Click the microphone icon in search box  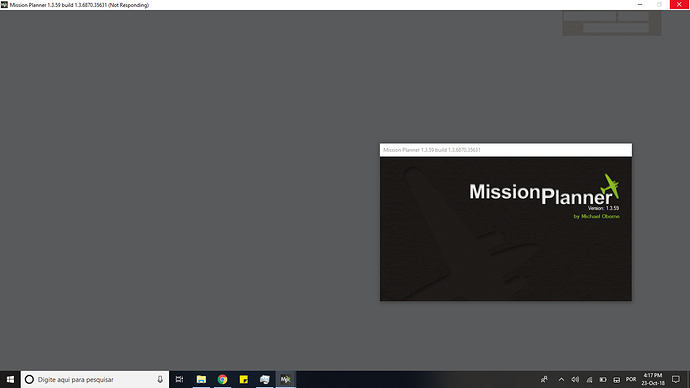pyautogui.click(x=160, y=379)
